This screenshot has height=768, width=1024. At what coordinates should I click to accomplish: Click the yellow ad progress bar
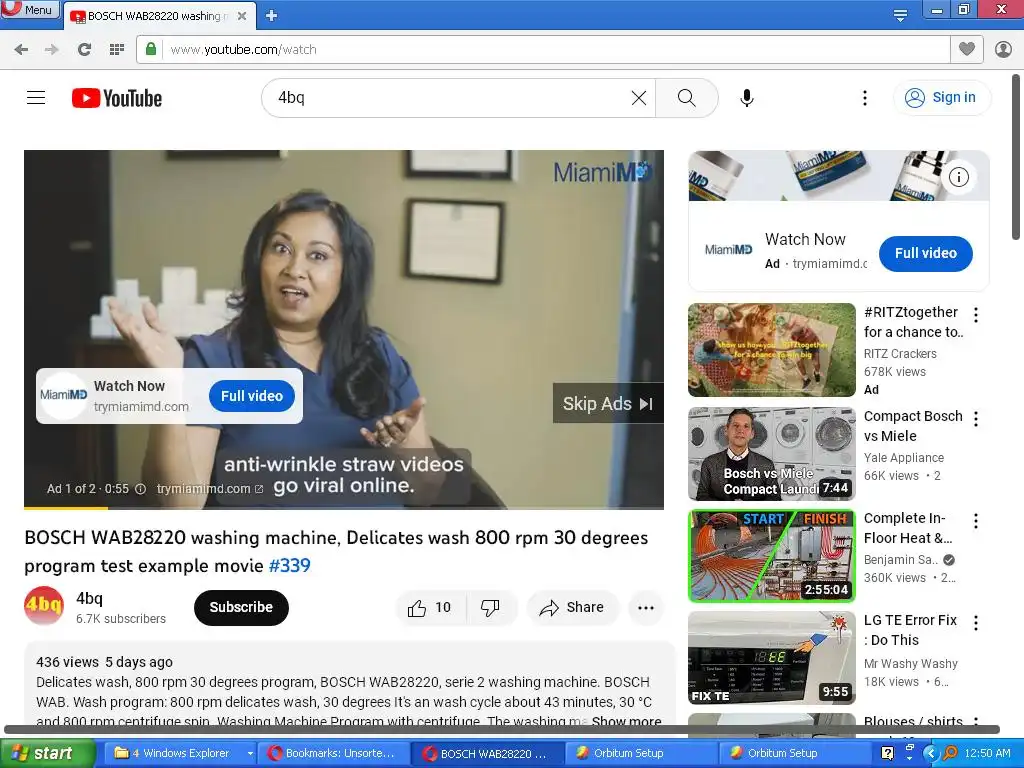pos(66,507)
